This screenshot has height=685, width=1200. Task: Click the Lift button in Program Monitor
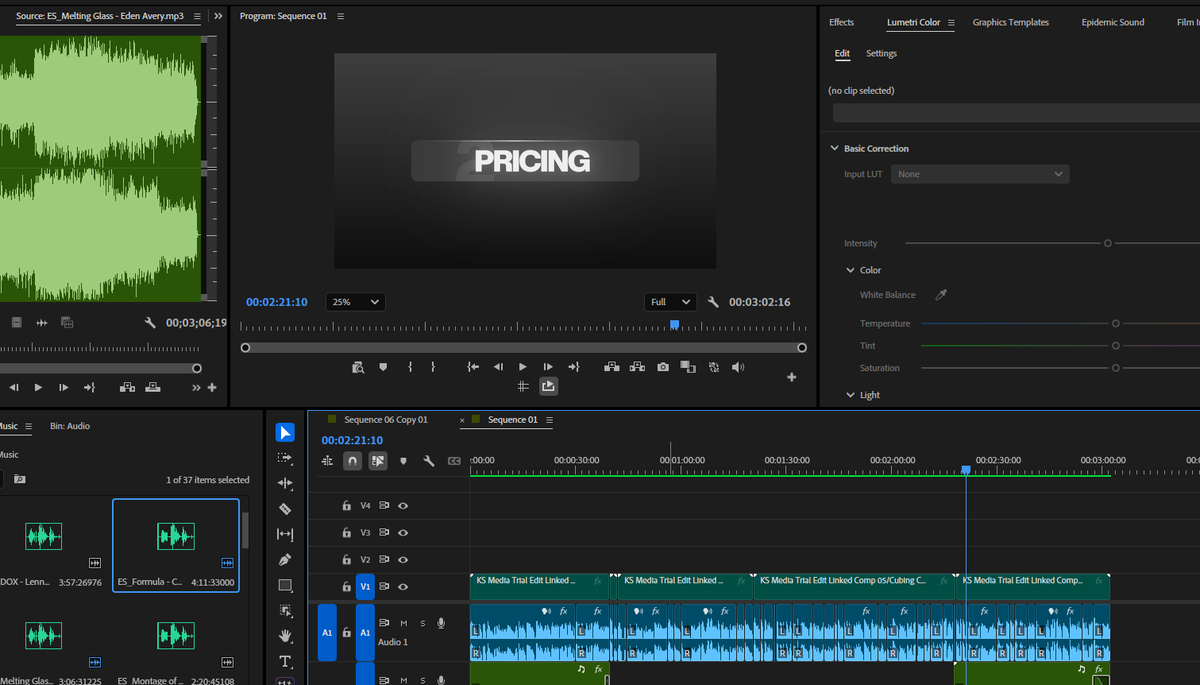point(611,367)
